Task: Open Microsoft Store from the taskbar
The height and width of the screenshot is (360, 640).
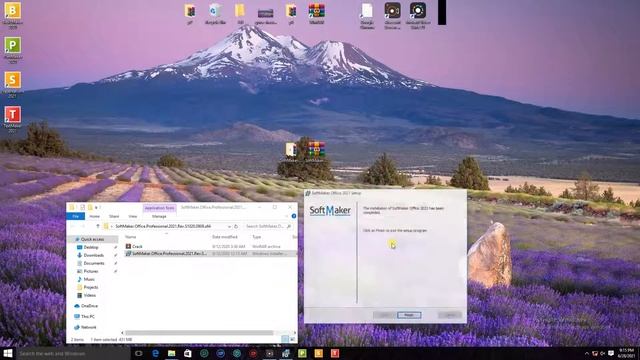Action: pyautogui.click(x=188, y=353)
